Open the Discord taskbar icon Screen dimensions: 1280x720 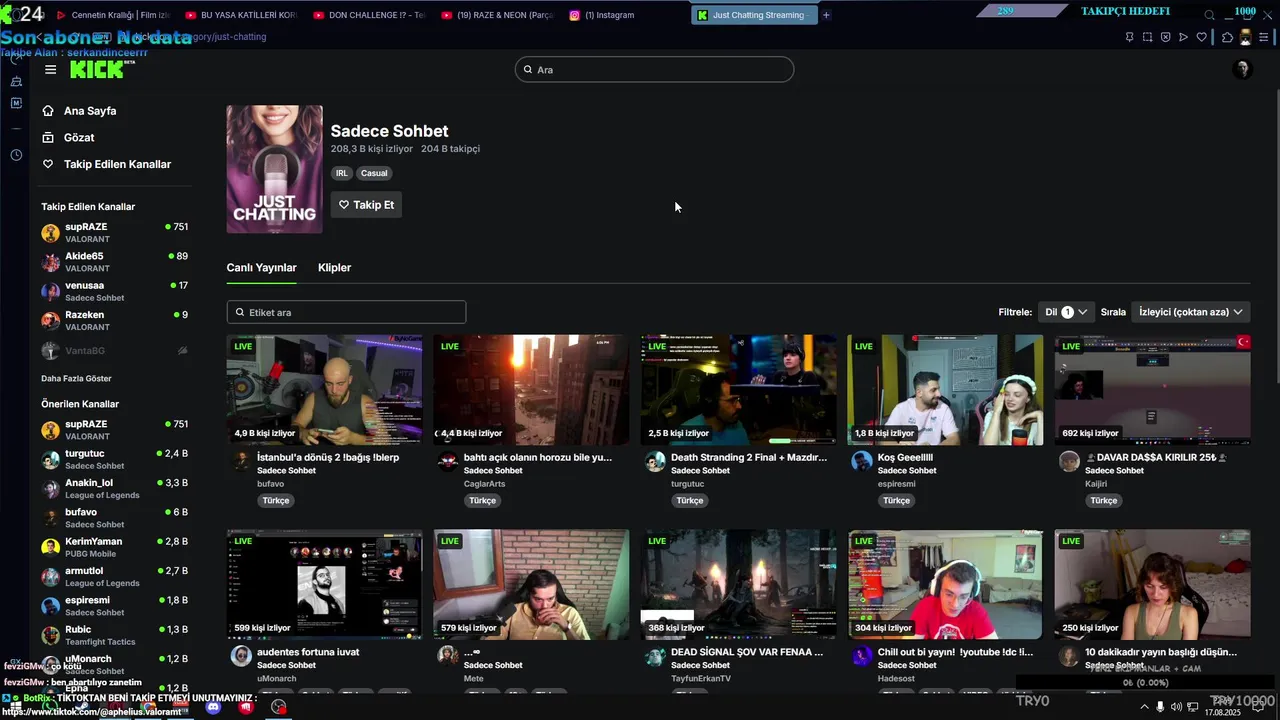coord(213,707)
